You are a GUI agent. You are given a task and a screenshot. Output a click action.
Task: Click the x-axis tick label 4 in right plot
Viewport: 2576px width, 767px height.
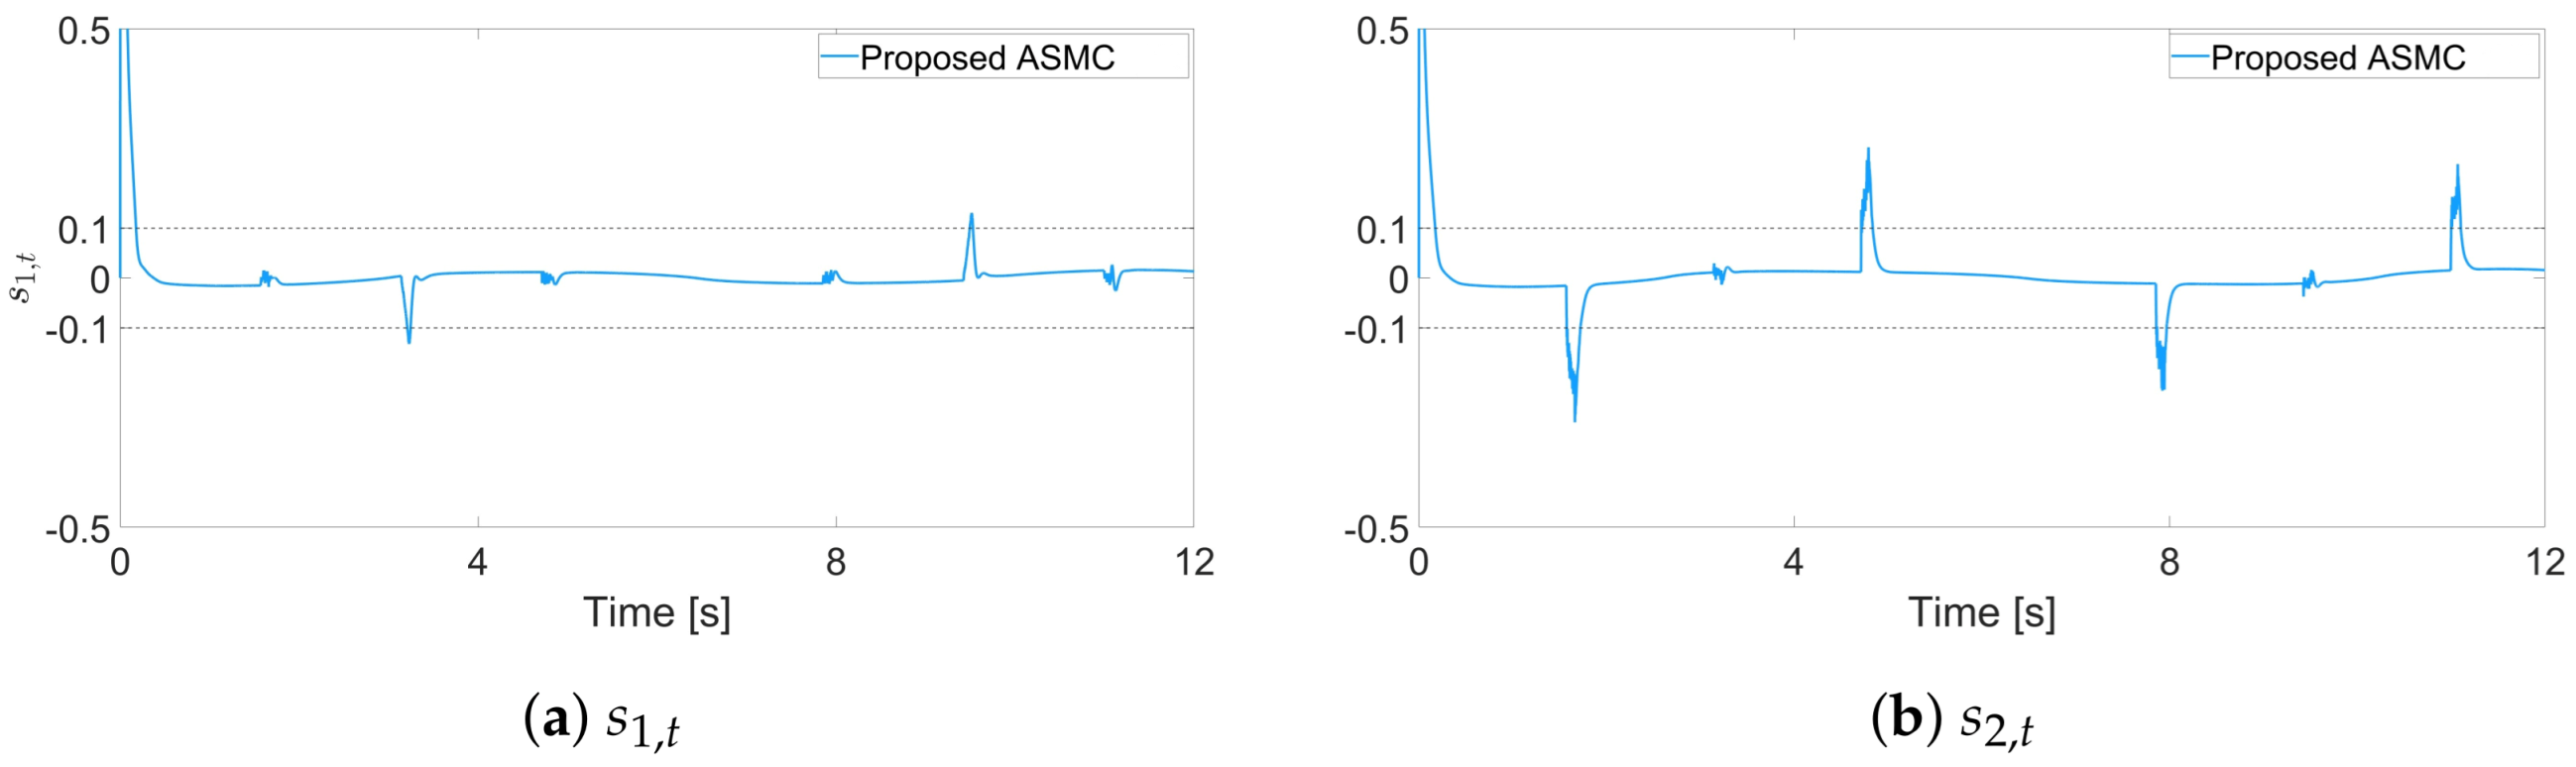click(1793, 562)
